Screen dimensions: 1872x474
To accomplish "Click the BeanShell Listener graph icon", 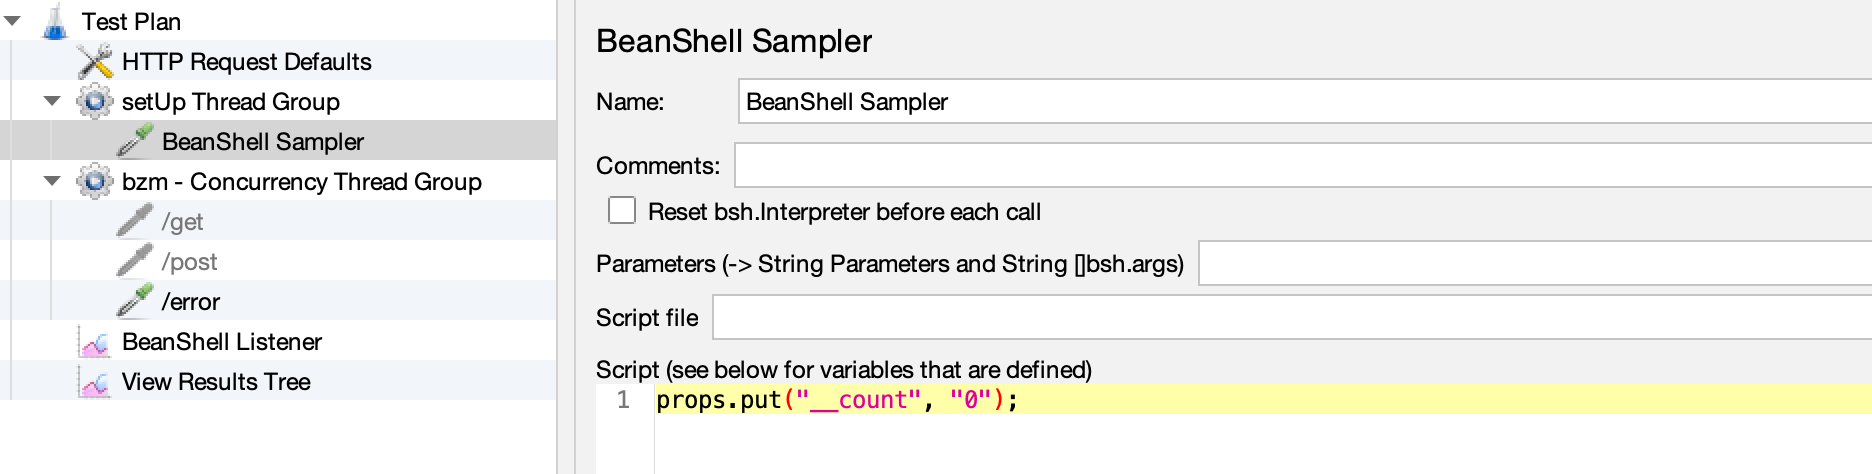I will click(x=95, y=342).
